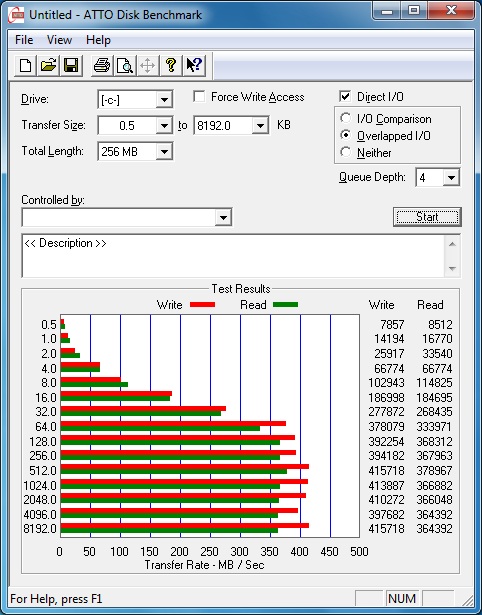Image resolution: width=482 pixels, height=615 pixels.
Task: Open the View menu
Action: [59, 40]
